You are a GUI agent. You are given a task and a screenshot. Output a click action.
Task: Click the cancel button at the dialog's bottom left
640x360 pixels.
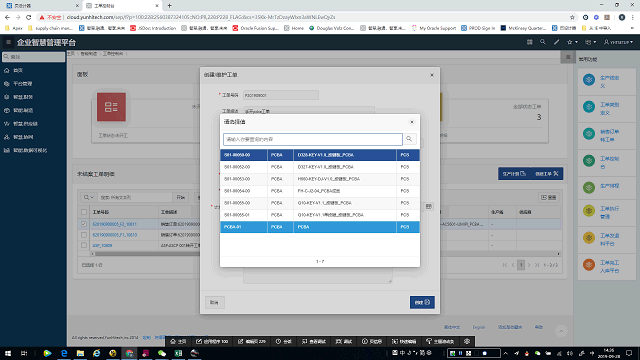(215, 302)
